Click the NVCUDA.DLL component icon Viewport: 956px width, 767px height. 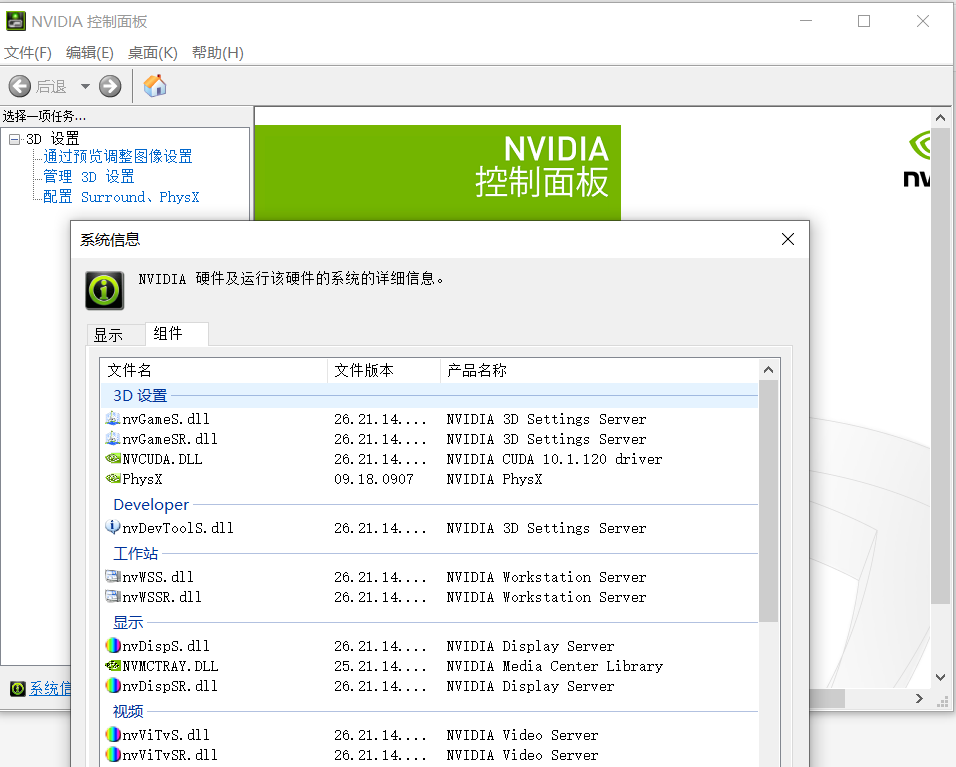(x=113, y=458)
